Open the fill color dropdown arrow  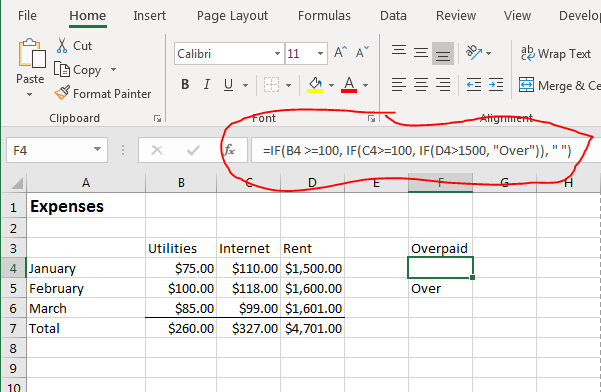pos(332,85)
